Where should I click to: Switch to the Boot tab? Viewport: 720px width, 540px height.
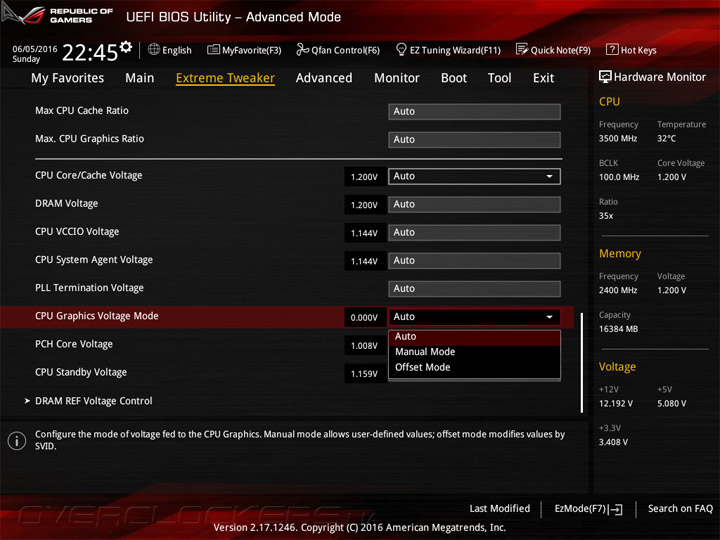[454, 78]
